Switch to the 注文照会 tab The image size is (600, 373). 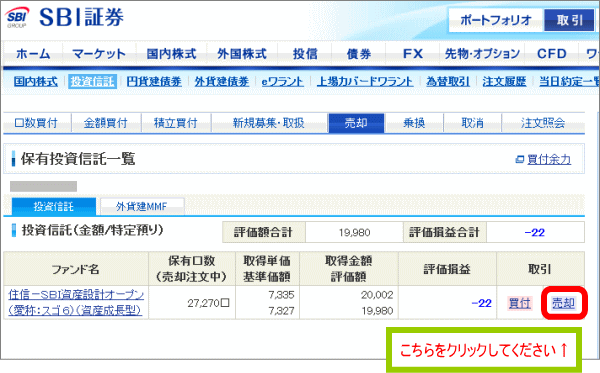coord(543,123)
